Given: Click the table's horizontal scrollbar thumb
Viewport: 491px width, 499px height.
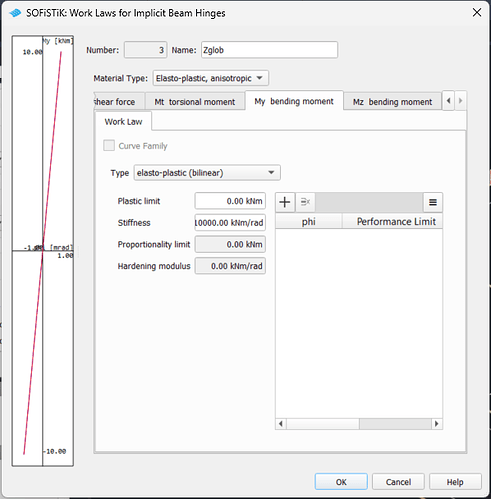Looking at the screenshot, I should [323, 424].
